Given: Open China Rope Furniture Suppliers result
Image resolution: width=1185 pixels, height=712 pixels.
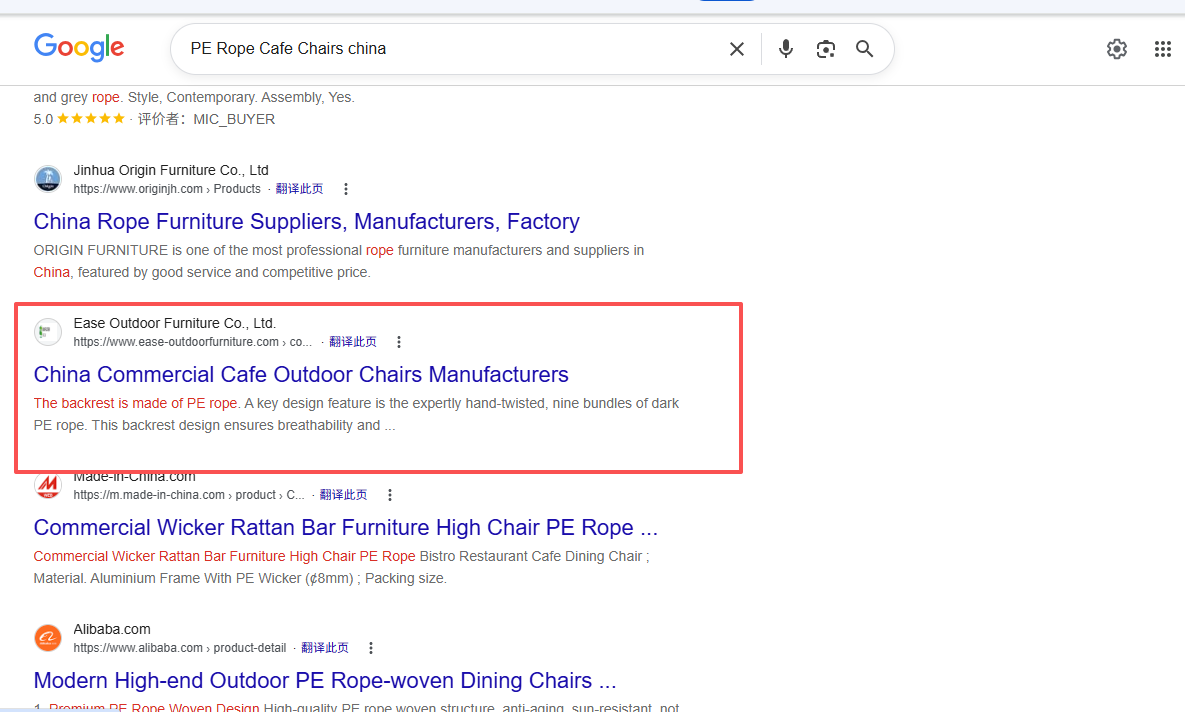Looking at the screenshot, I should click(306, 221).
